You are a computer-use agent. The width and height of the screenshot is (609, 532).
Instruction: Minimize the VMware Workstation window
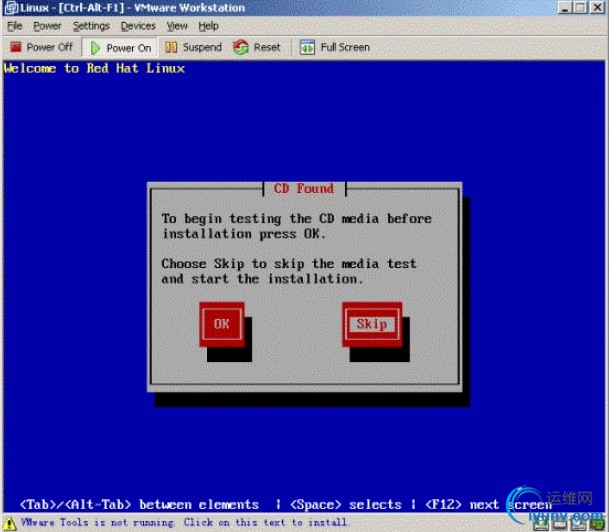(565, 7)
